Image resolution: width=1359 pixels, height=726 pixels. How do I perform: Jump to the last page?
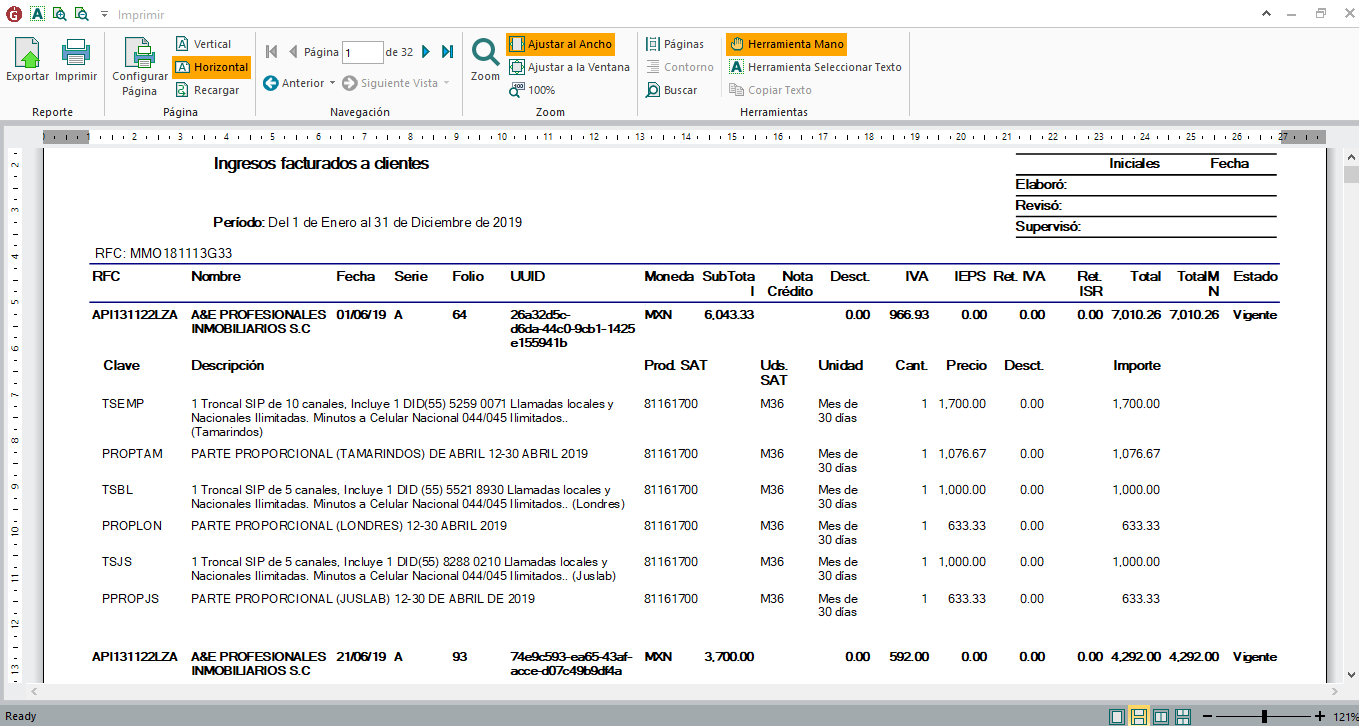tap(447, 52)
